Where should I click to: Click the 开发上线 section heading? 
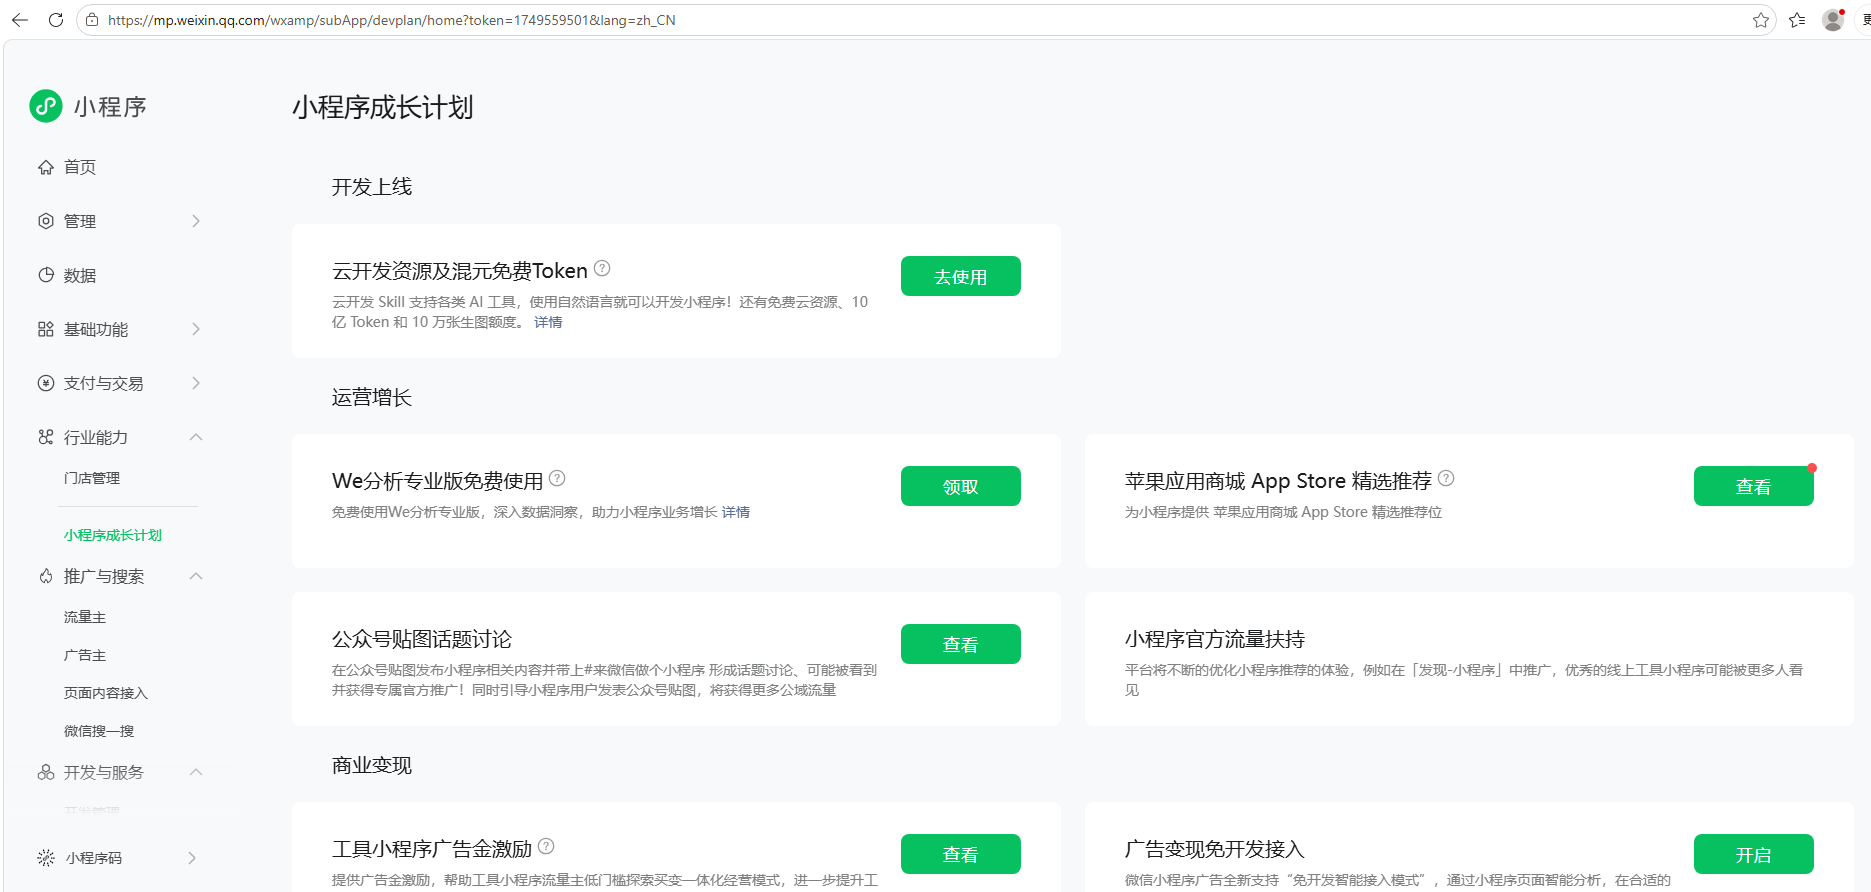tap(372, 187)
